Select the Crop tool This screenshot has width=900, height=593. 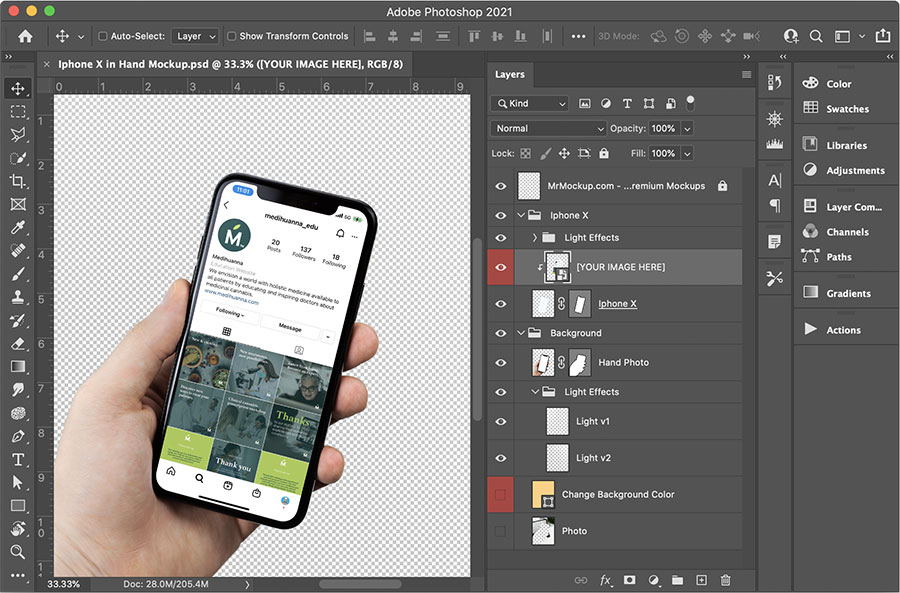point(18,181)
